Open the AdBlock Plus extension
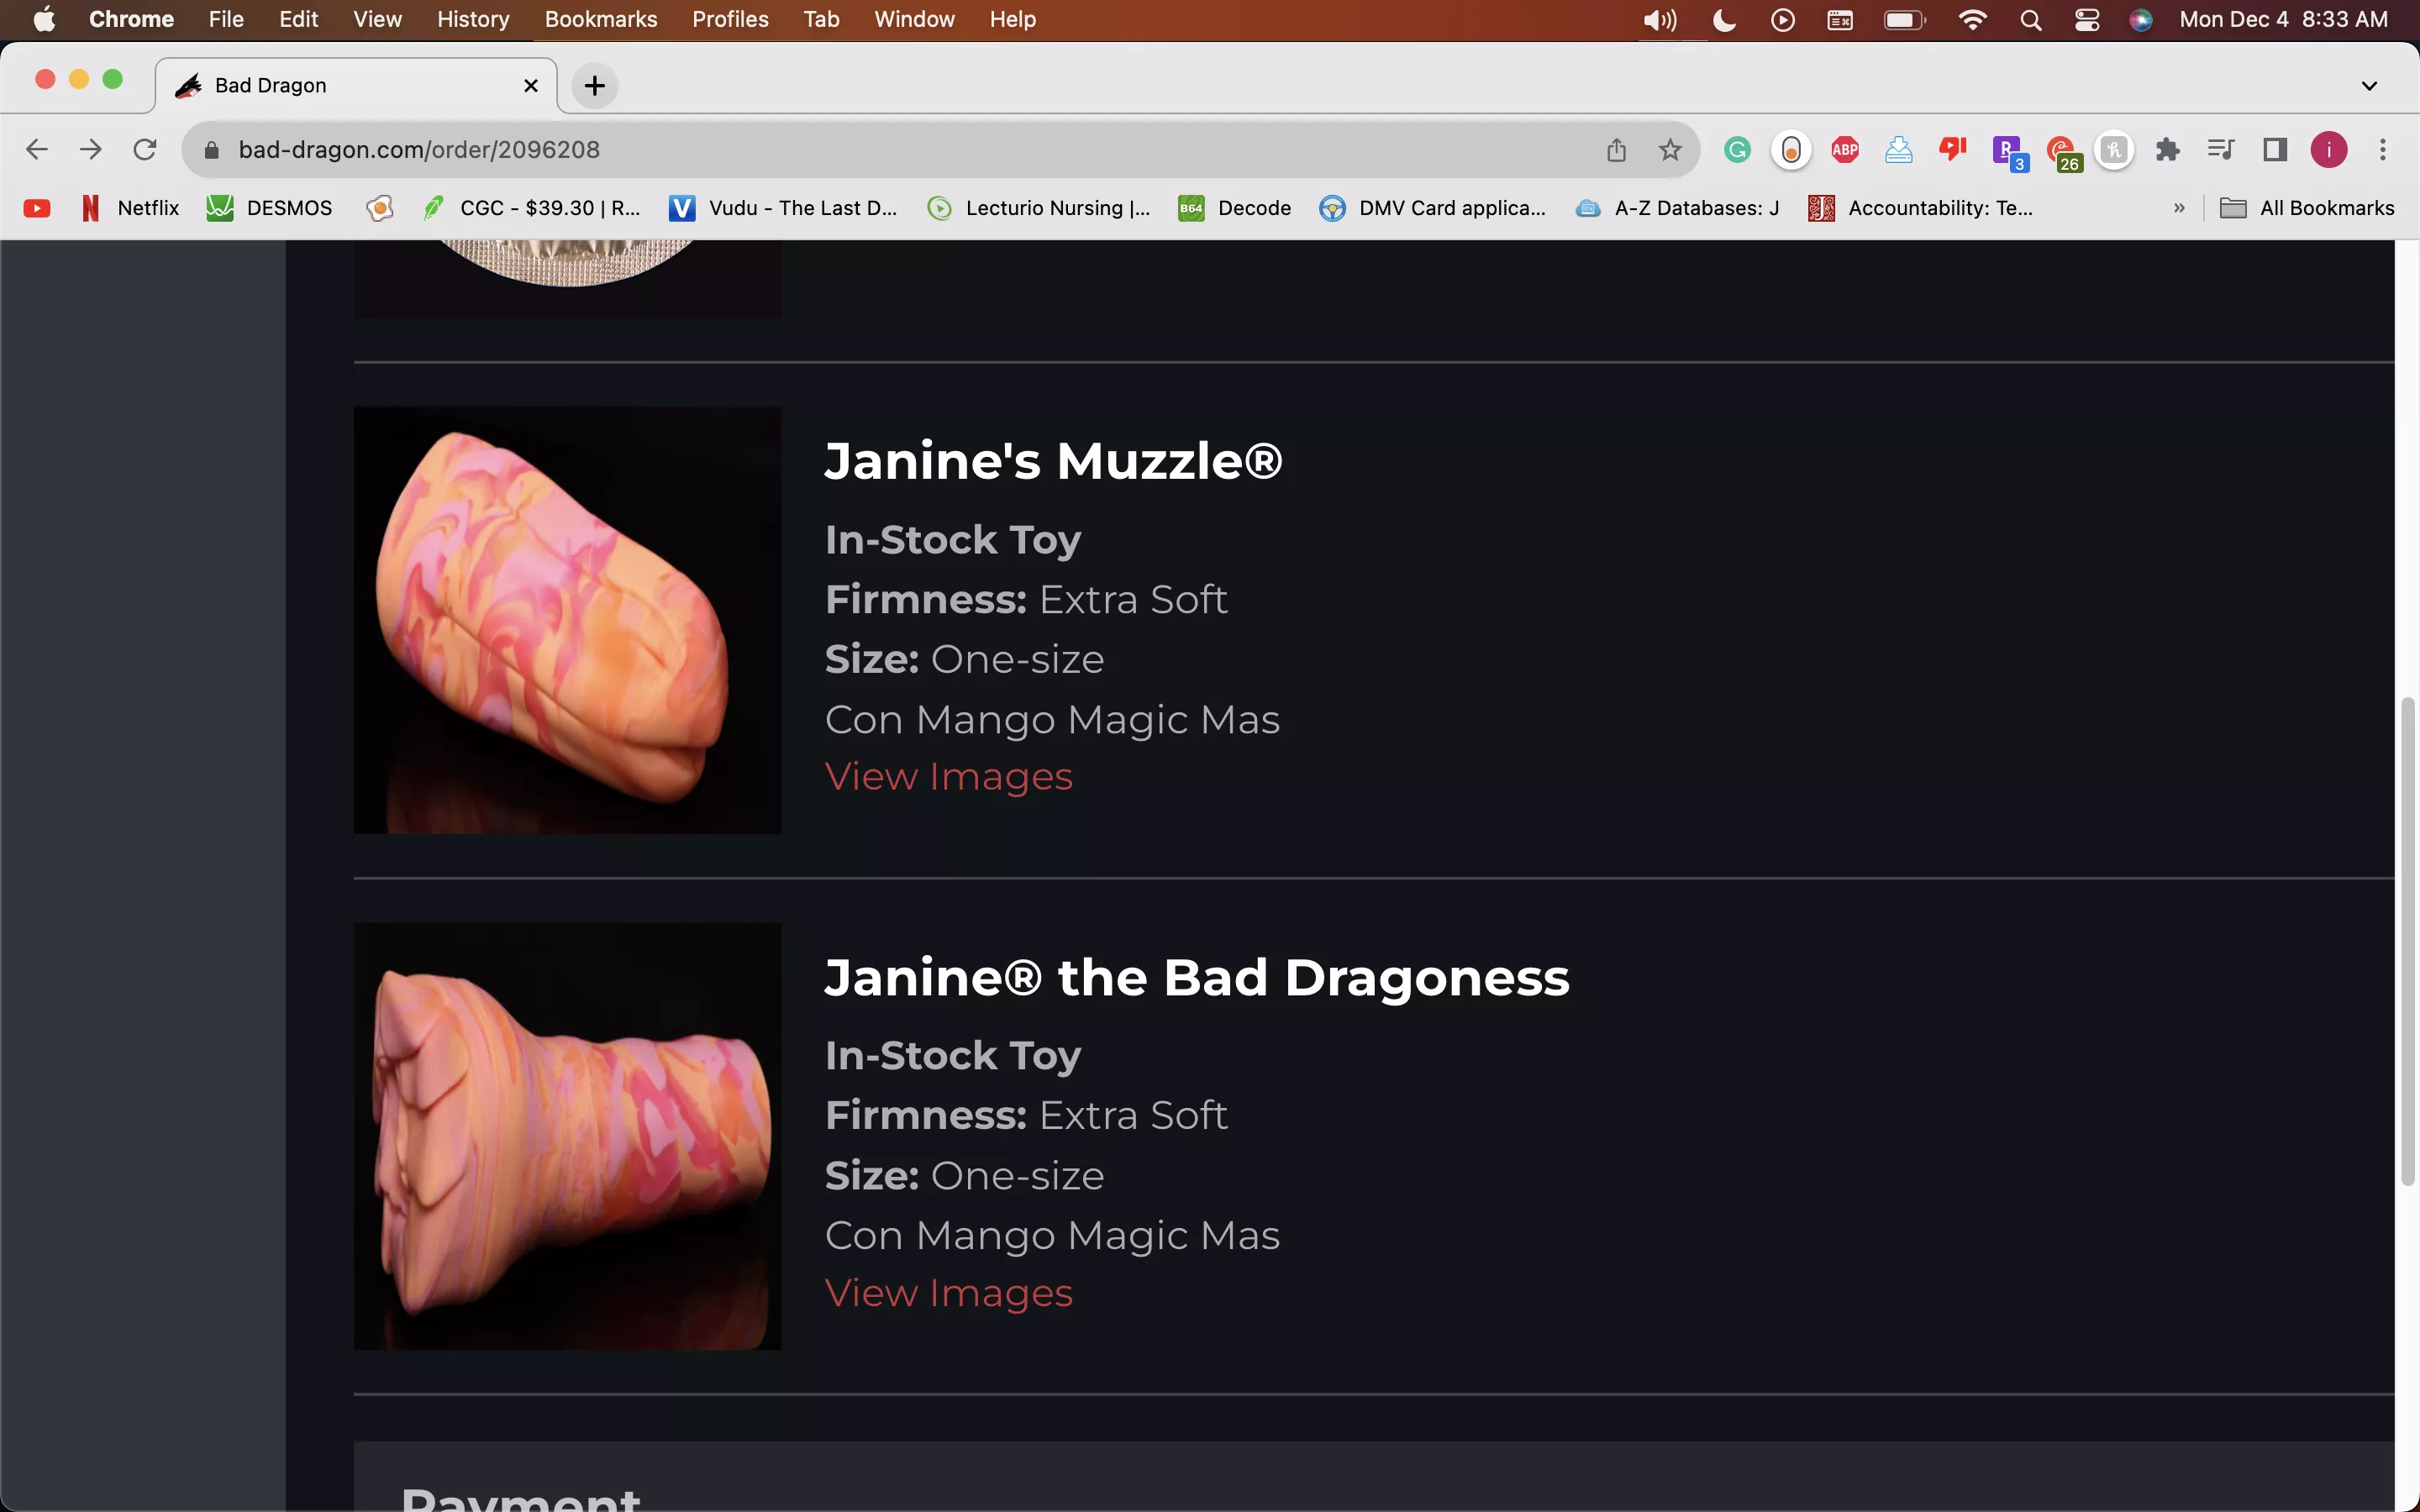 point(1844,150)
